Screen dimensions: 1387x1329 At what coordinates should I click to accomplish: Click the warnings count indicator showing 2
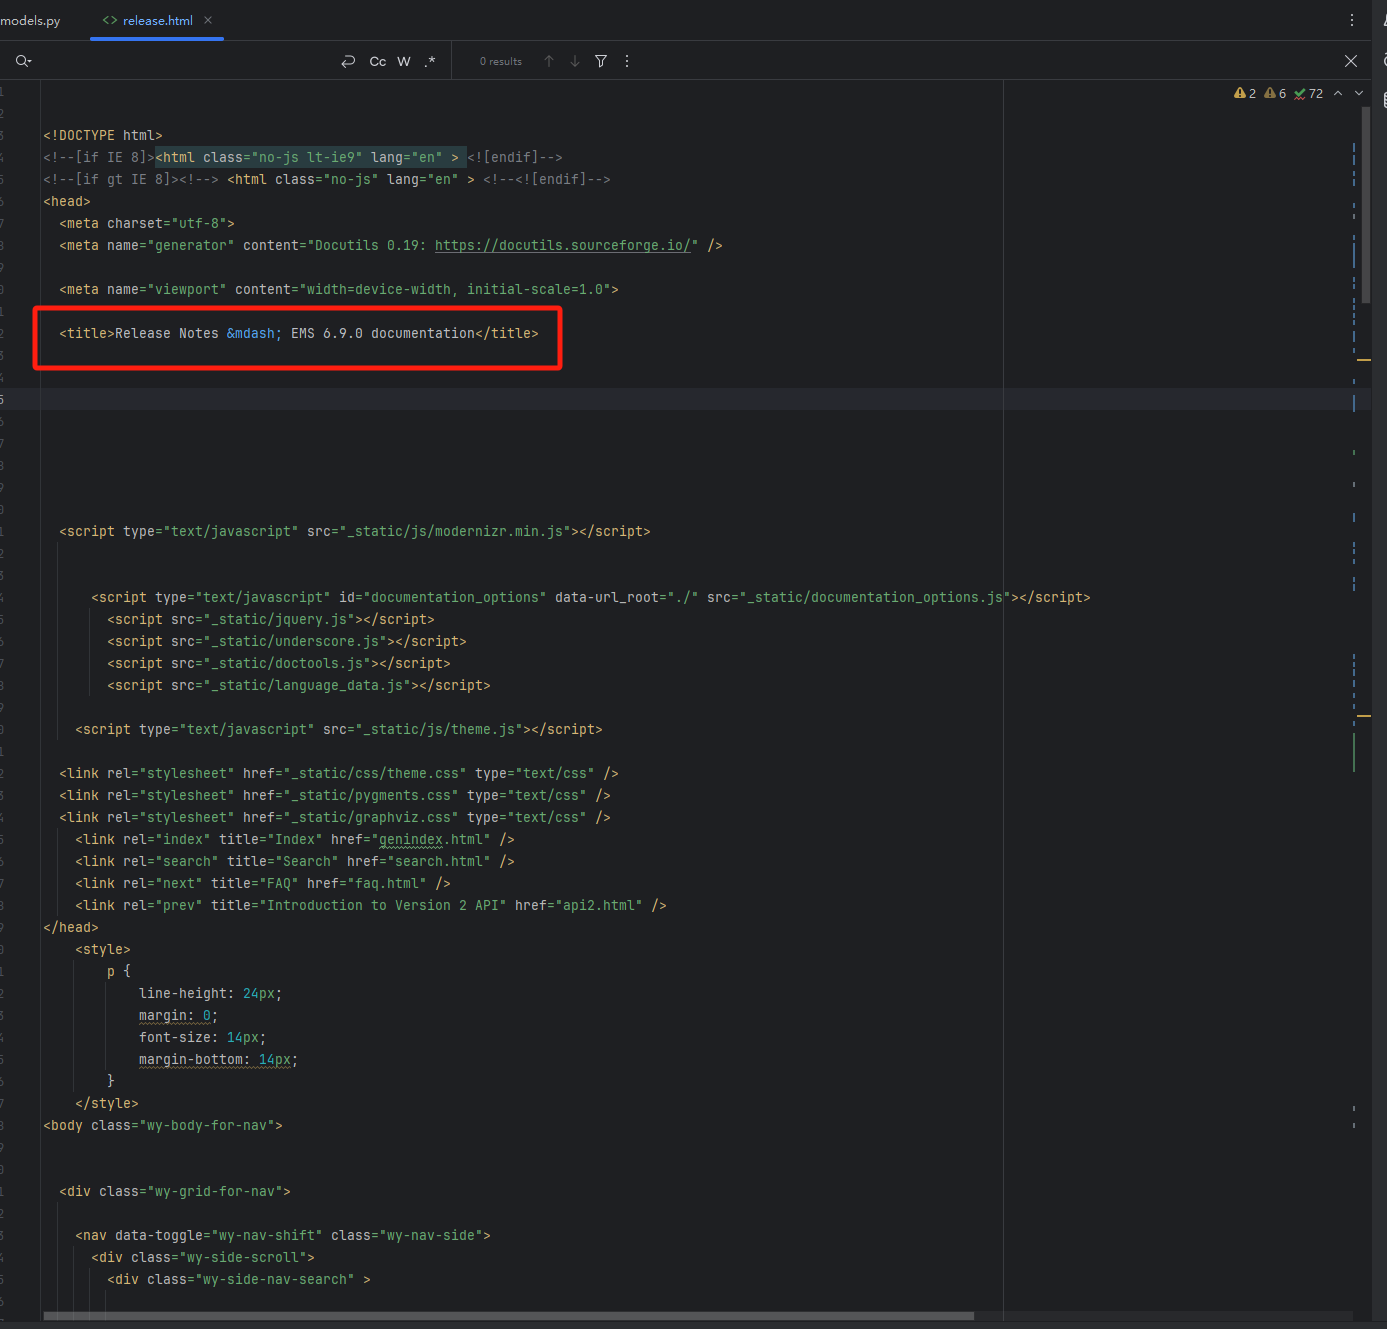click(1245, 93)
